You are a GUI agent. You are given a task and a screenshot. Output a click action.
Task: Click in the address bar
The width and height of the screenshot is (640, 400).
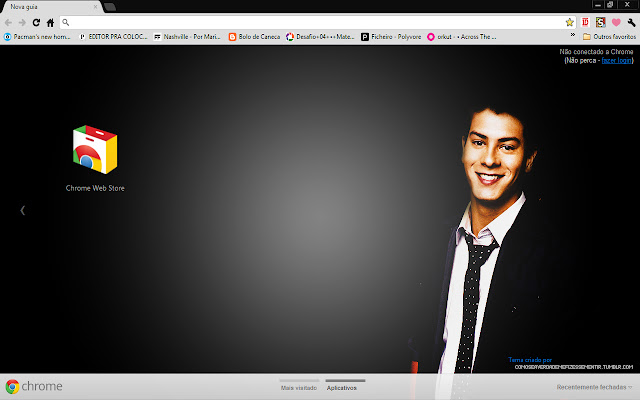[300, 22]
